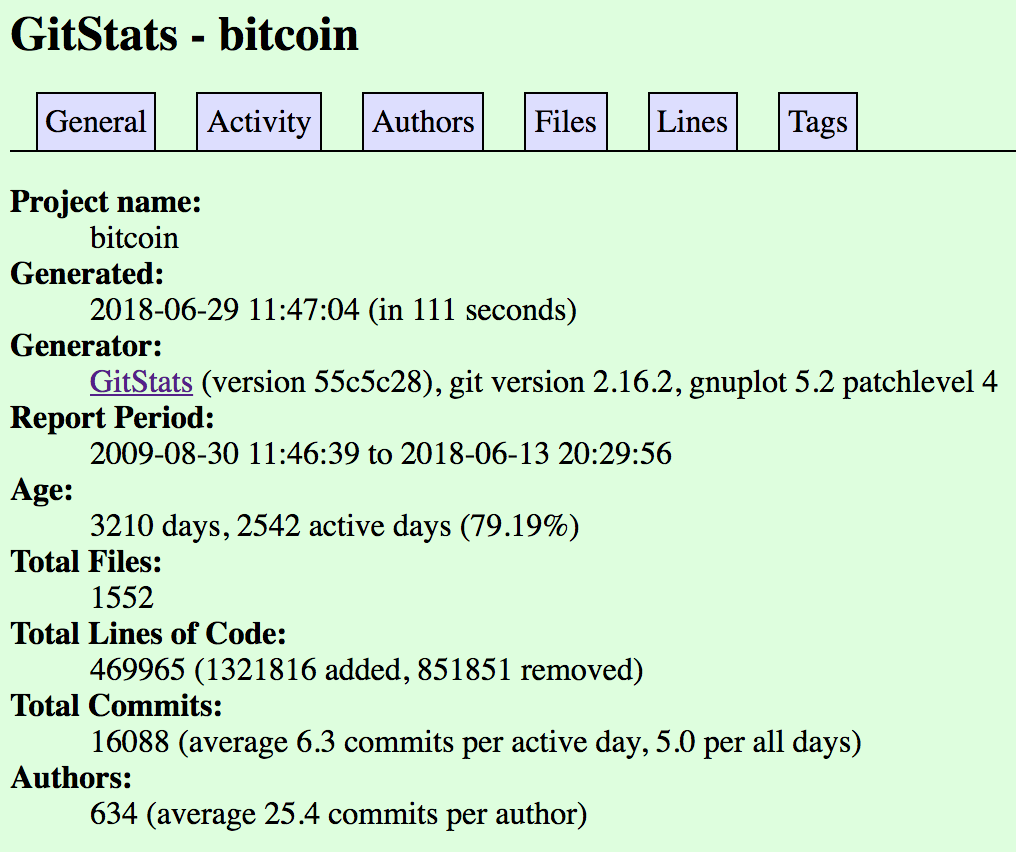This screenshot has height=852, width=1016.
Task: Click the 634 authors statistics line
Action: pyautogui.click(x=338, y=814)
